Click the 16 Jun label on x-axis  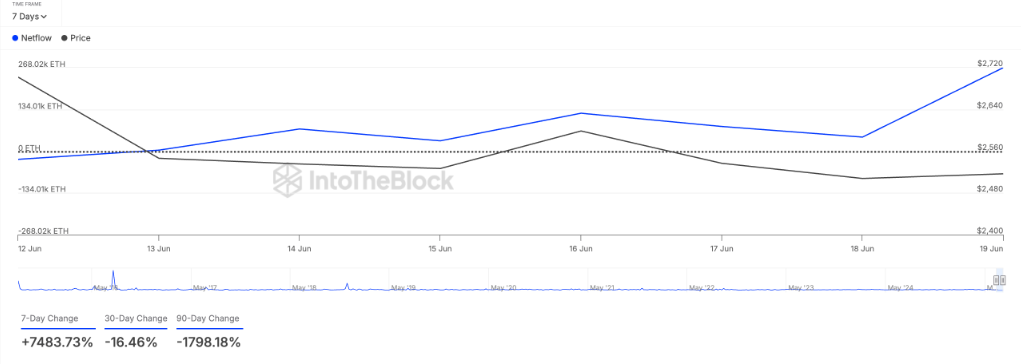580,249
